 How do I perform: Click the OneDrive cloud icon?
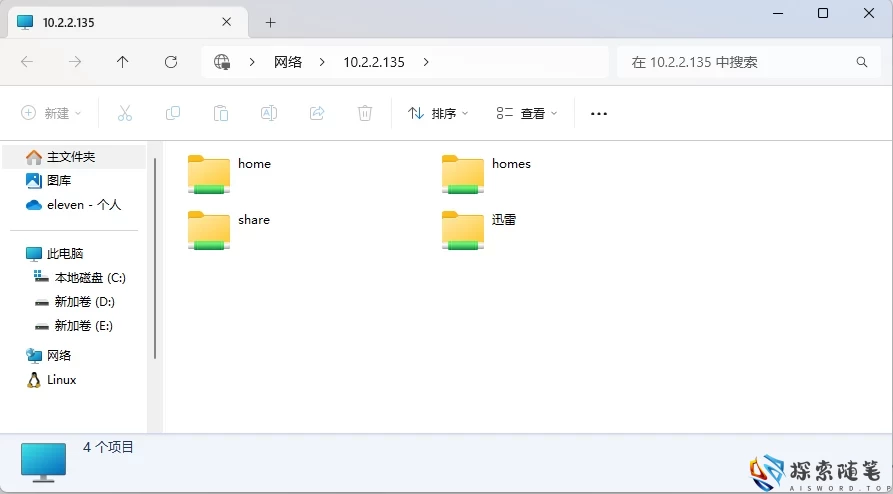pyautogui.click(x=34, y=205)
